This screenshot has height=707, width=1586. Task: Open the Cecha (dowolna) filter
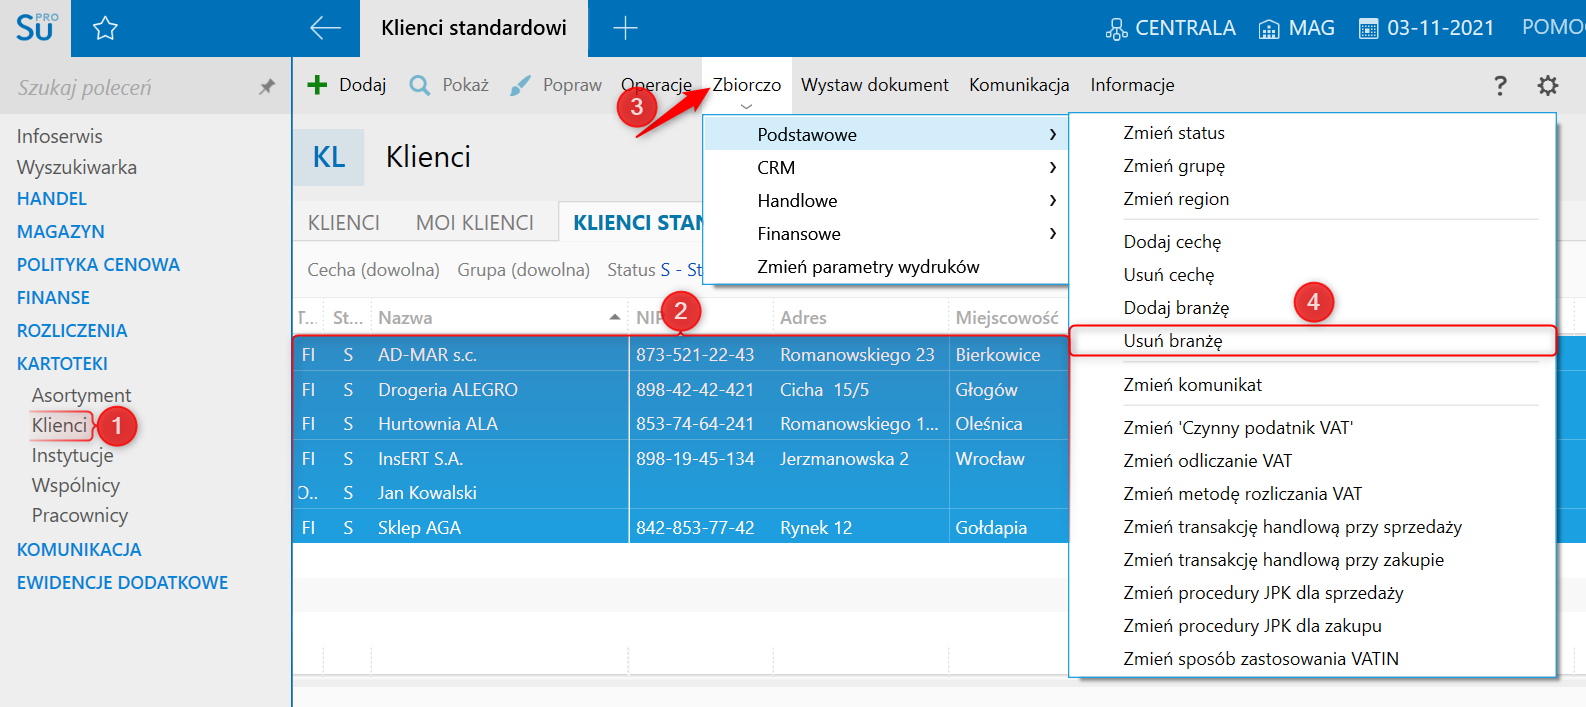tap(373, 270)
